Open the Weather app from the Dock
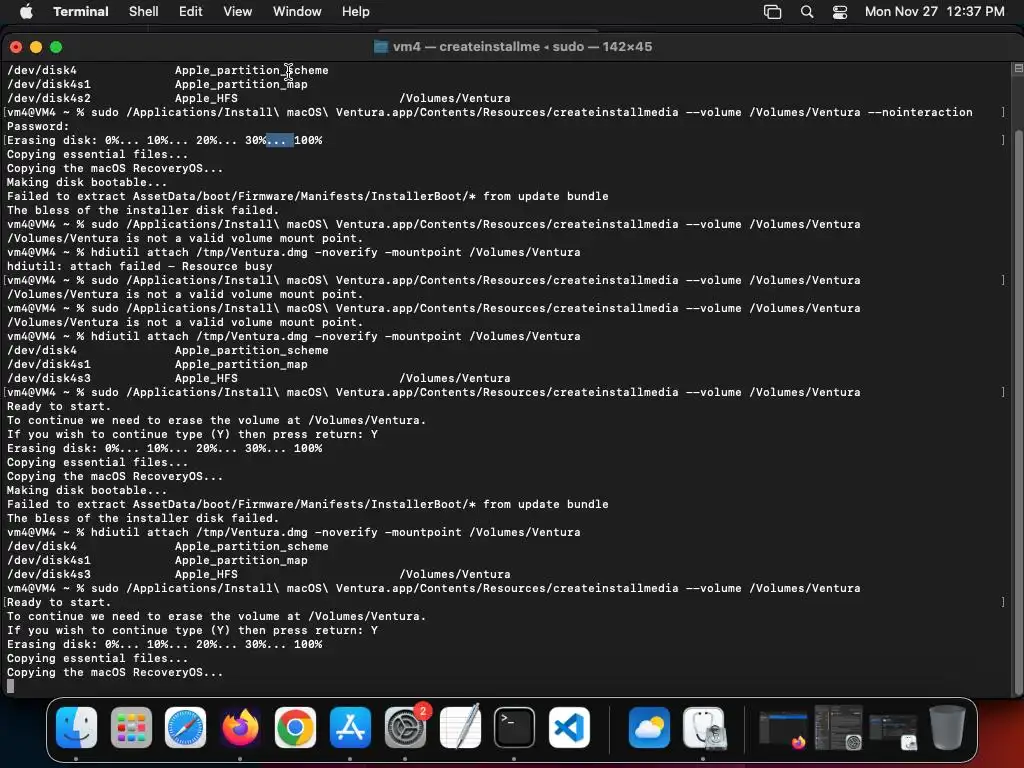Screen dimensions: 1024x768 [x=649, y=727]
